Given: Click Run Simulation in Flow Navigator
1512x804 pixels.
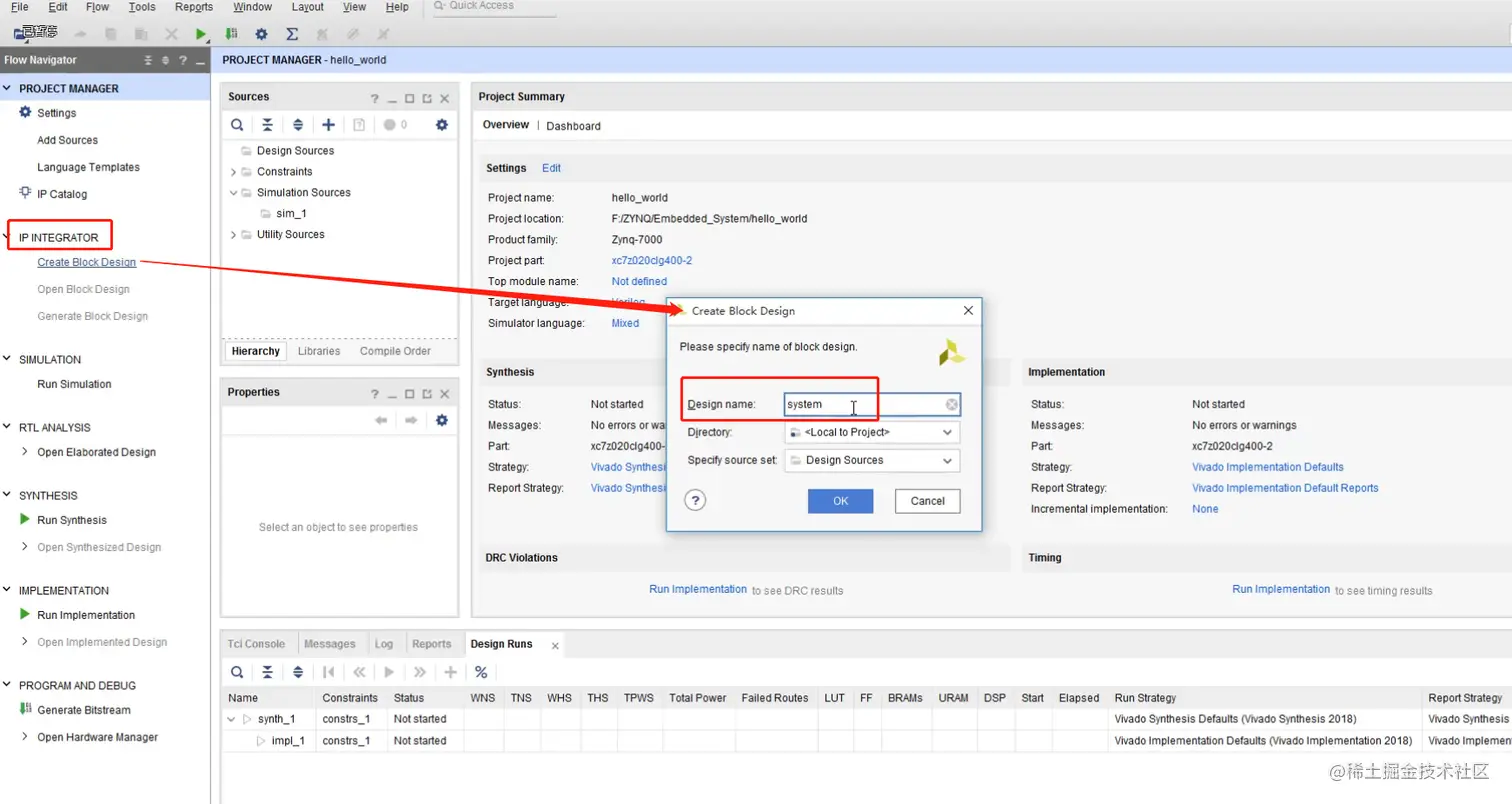Looking at the screenshot, I should pyautogui.click(x=74, y=384).
